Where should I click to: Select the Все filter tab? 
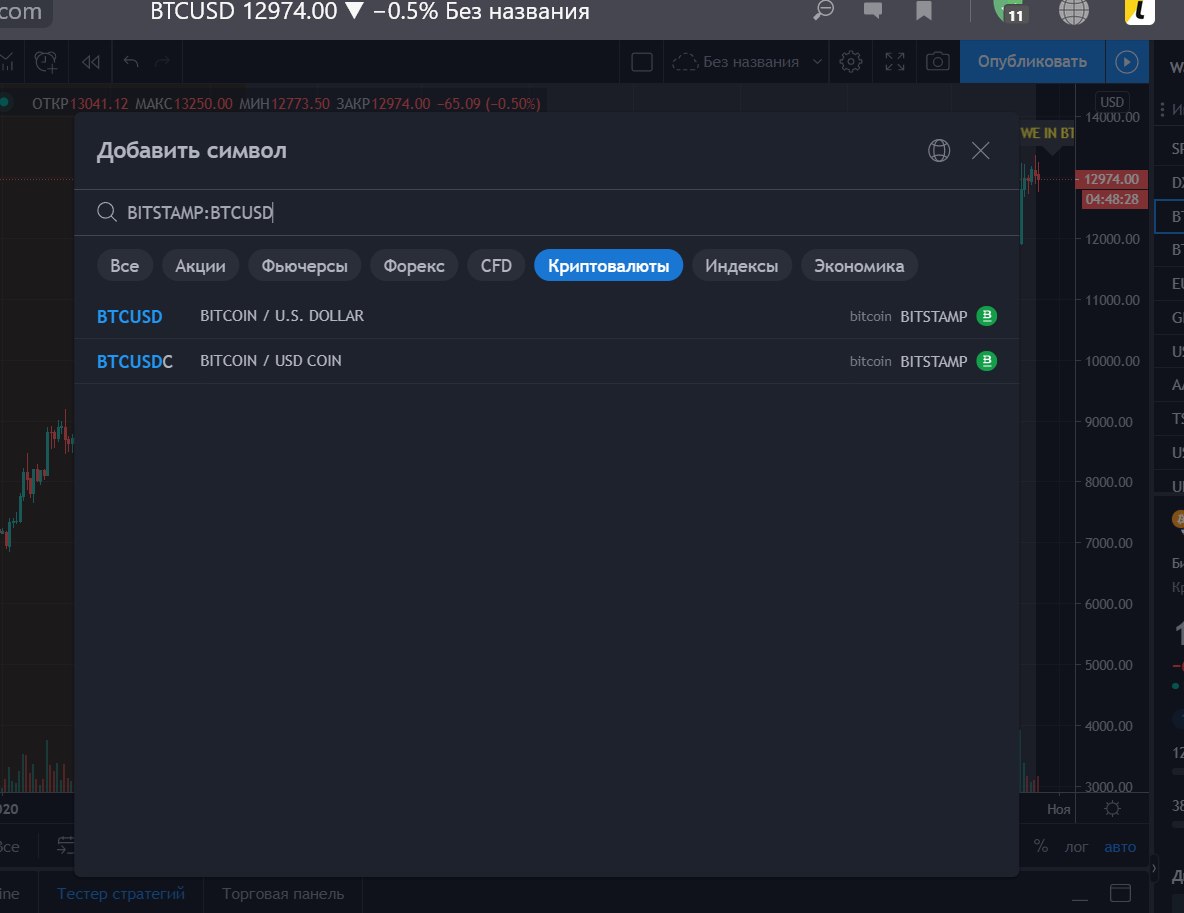[x=125, y=266]
